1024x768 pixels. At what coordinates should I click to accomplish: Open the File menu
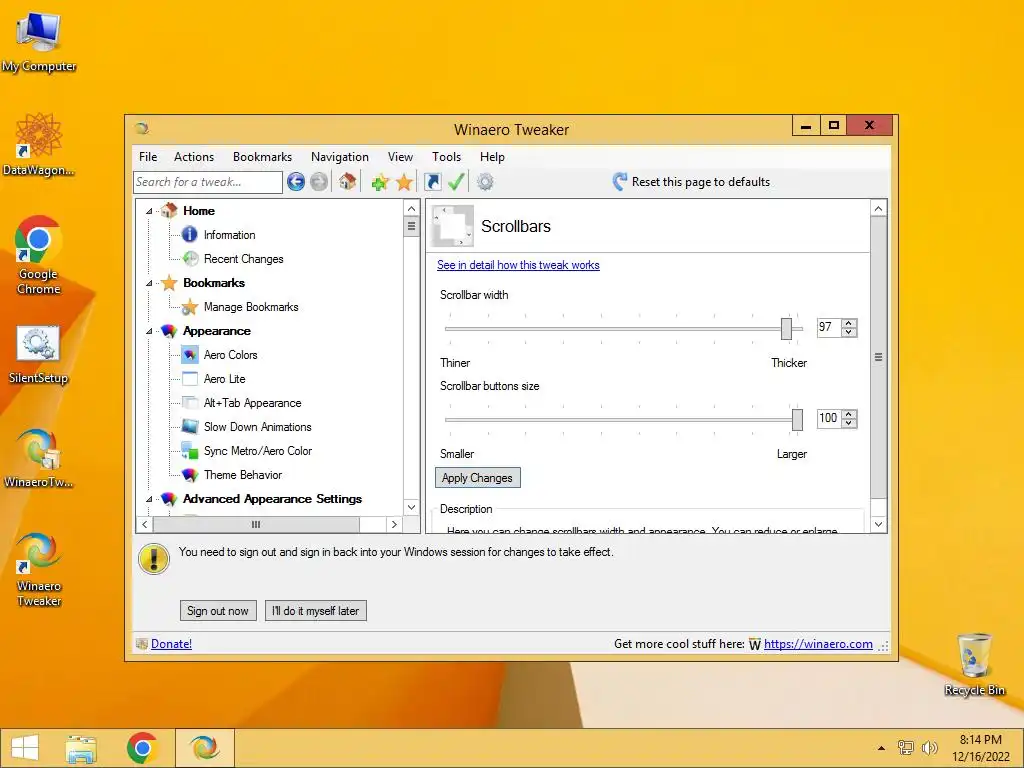(148, 157)
